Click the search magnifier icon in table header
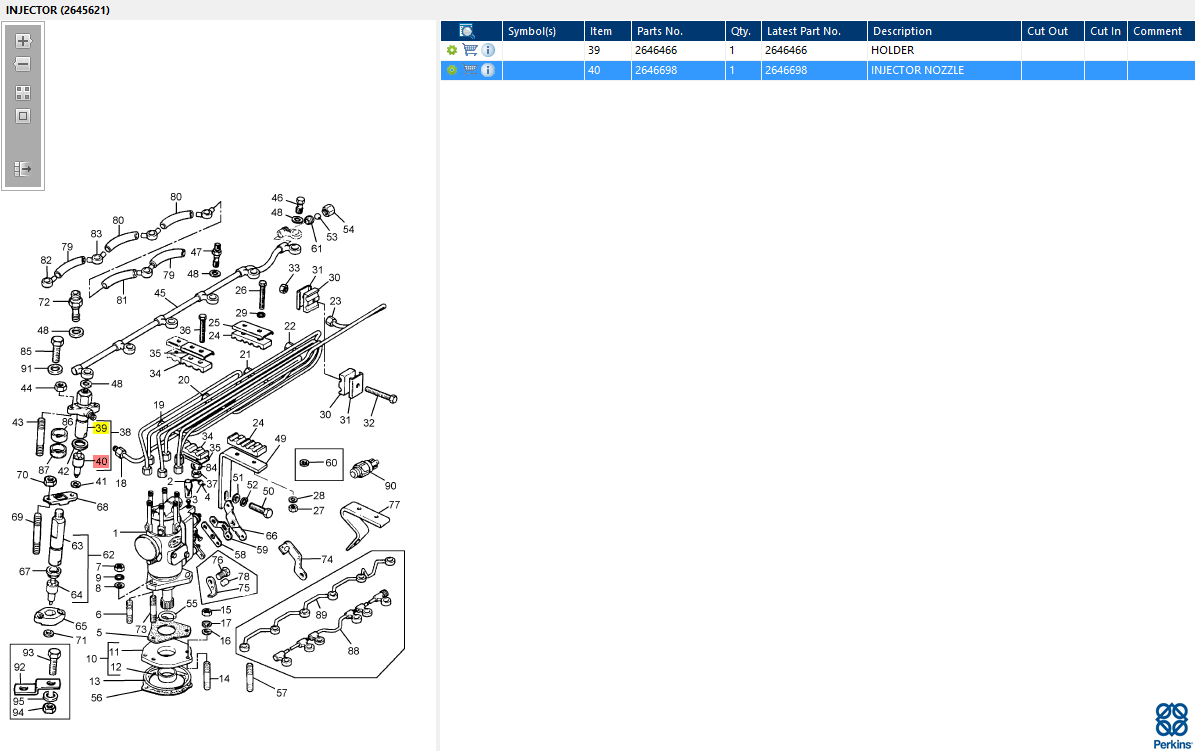Viewport: 1195px width, 751px height. tap(466, 31)
